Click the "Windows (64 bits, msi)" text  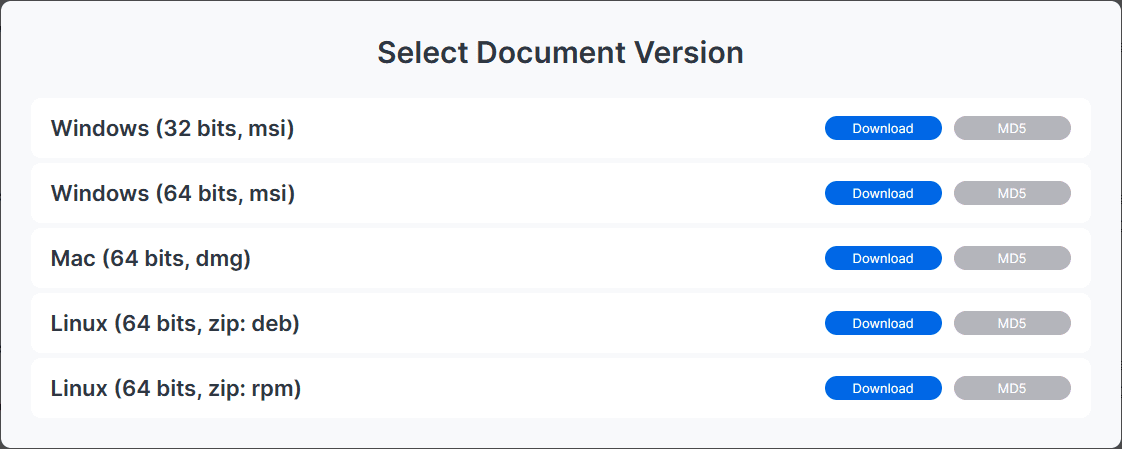(173, 193)
